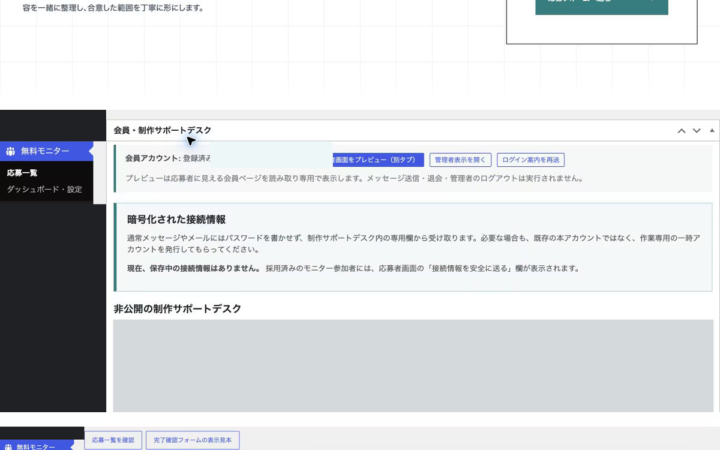720x450 pixels.
Task: Click the teal button at top right
Action: click(602, 7)
